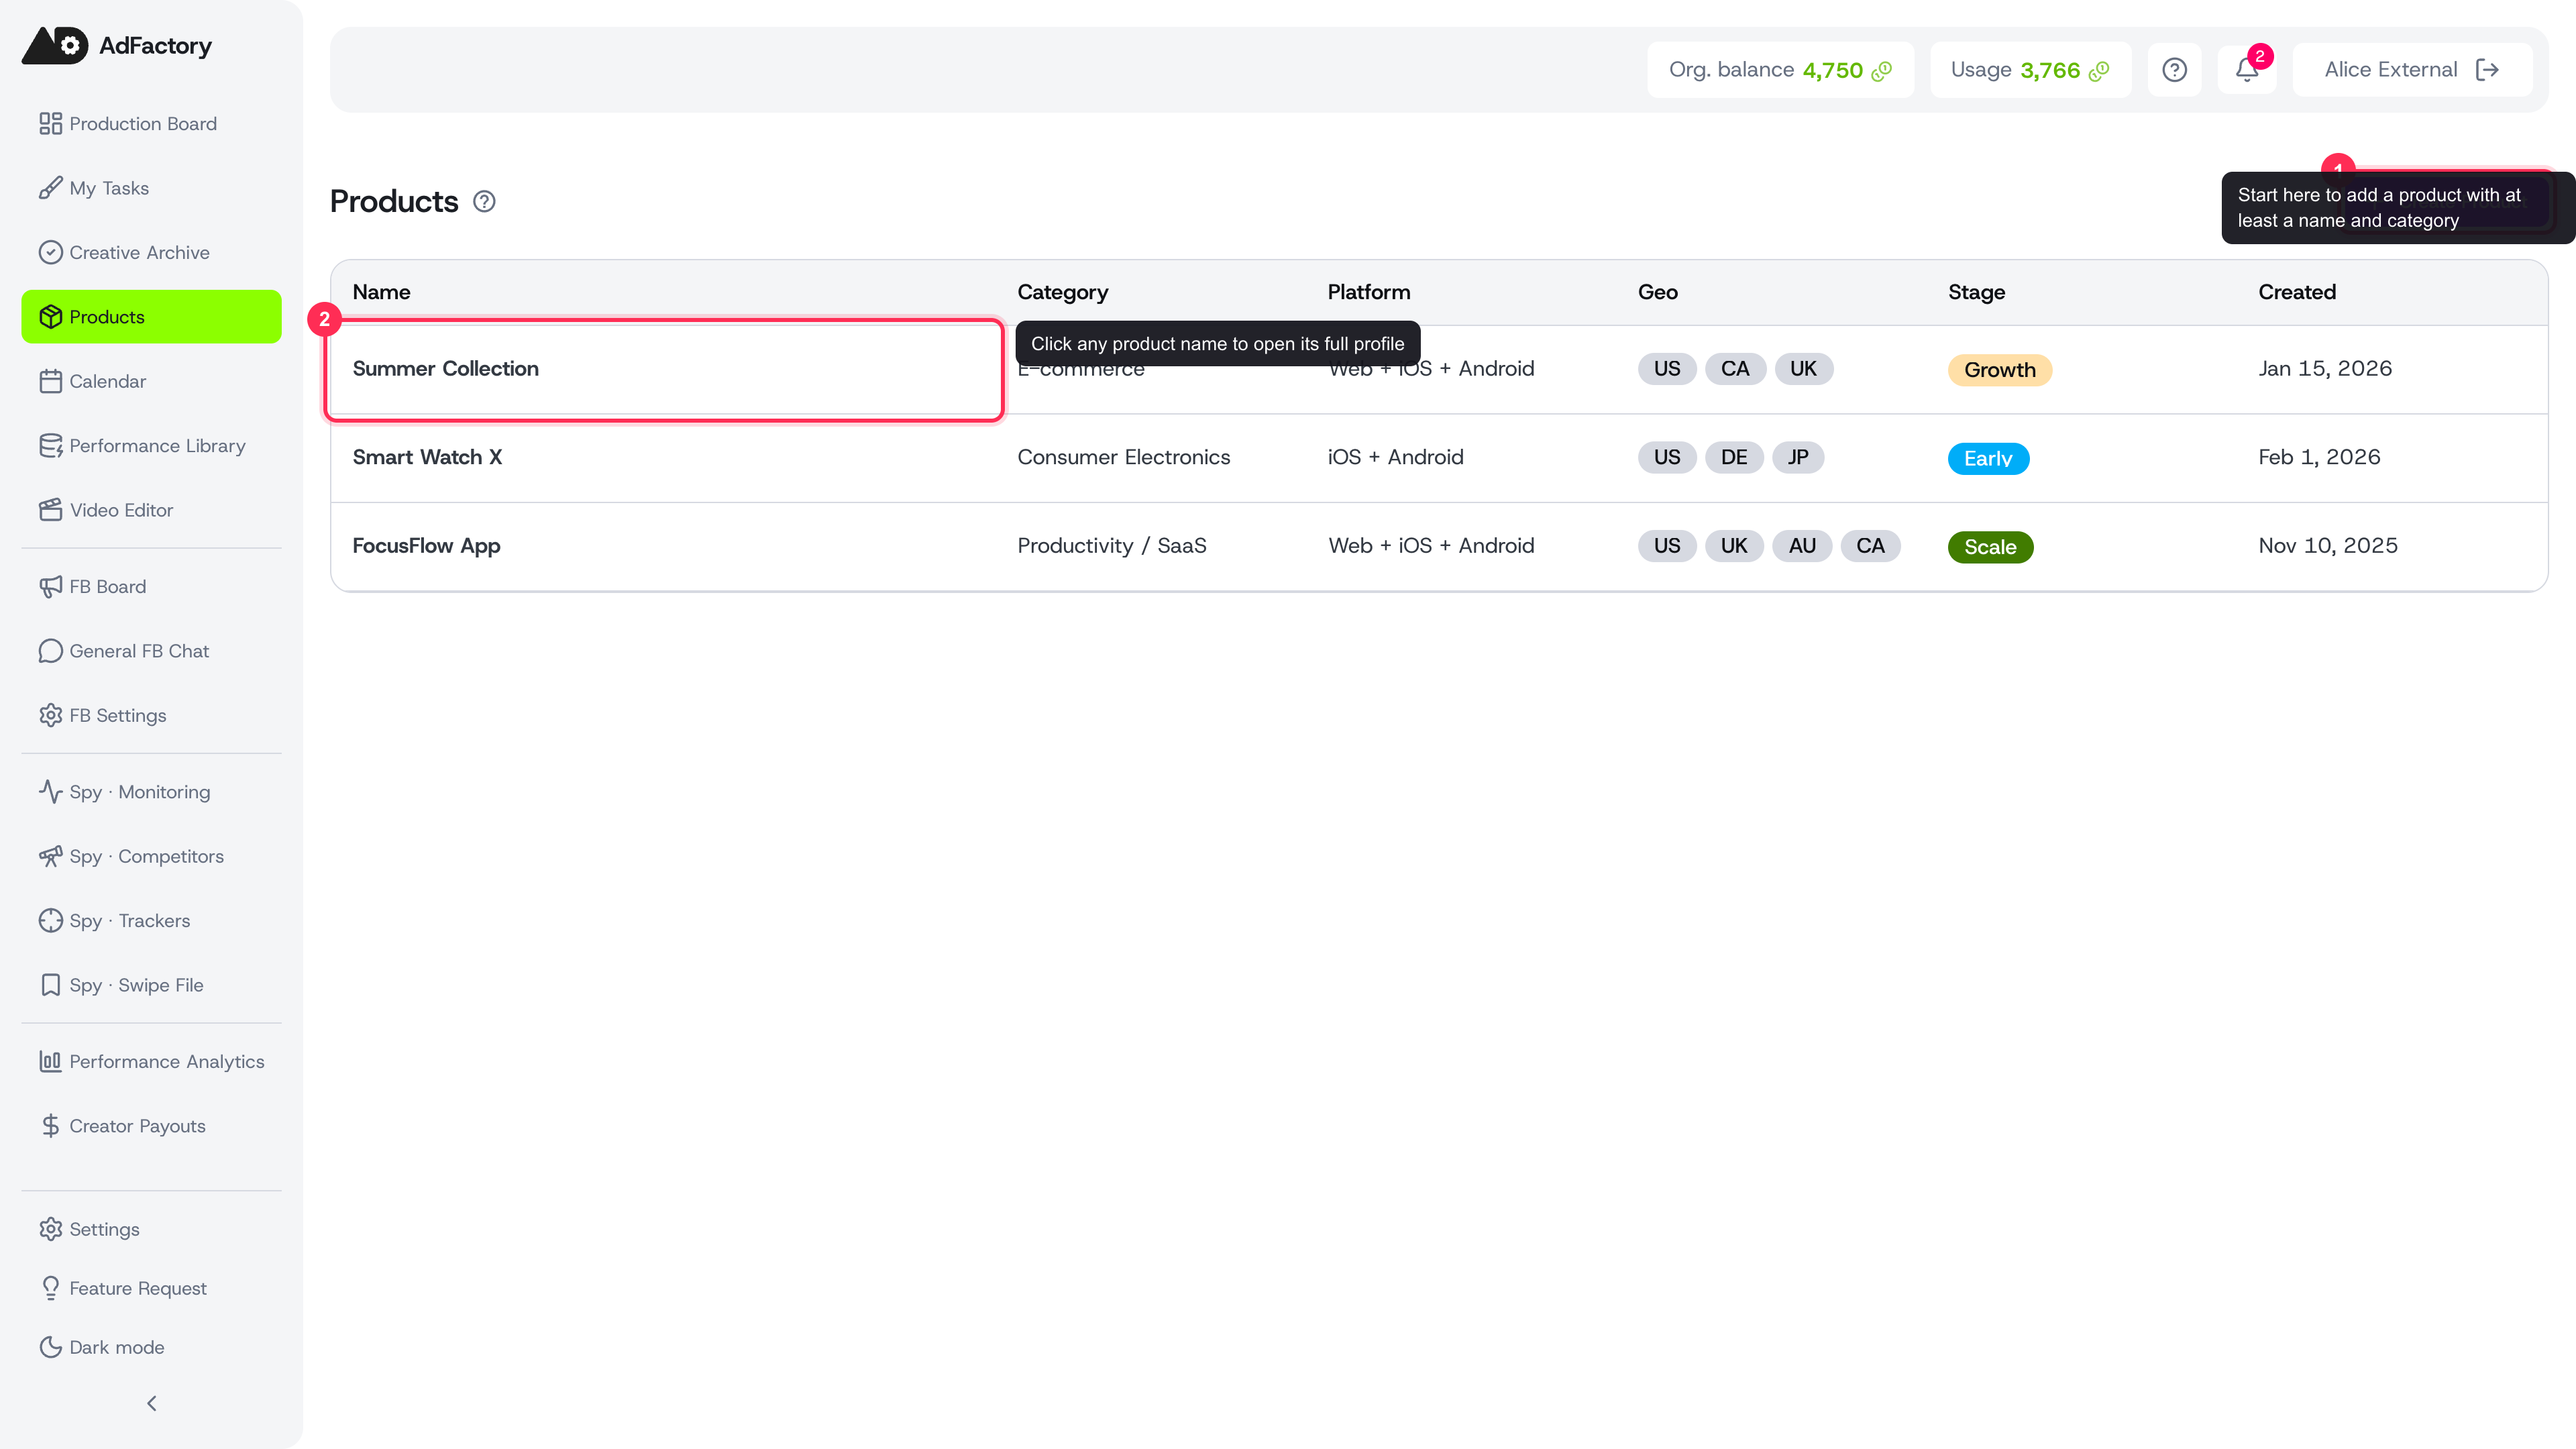Screen dimensions: 2576x1449
Task: Click the help icon next to Products heading
Action: coord(484,202)
